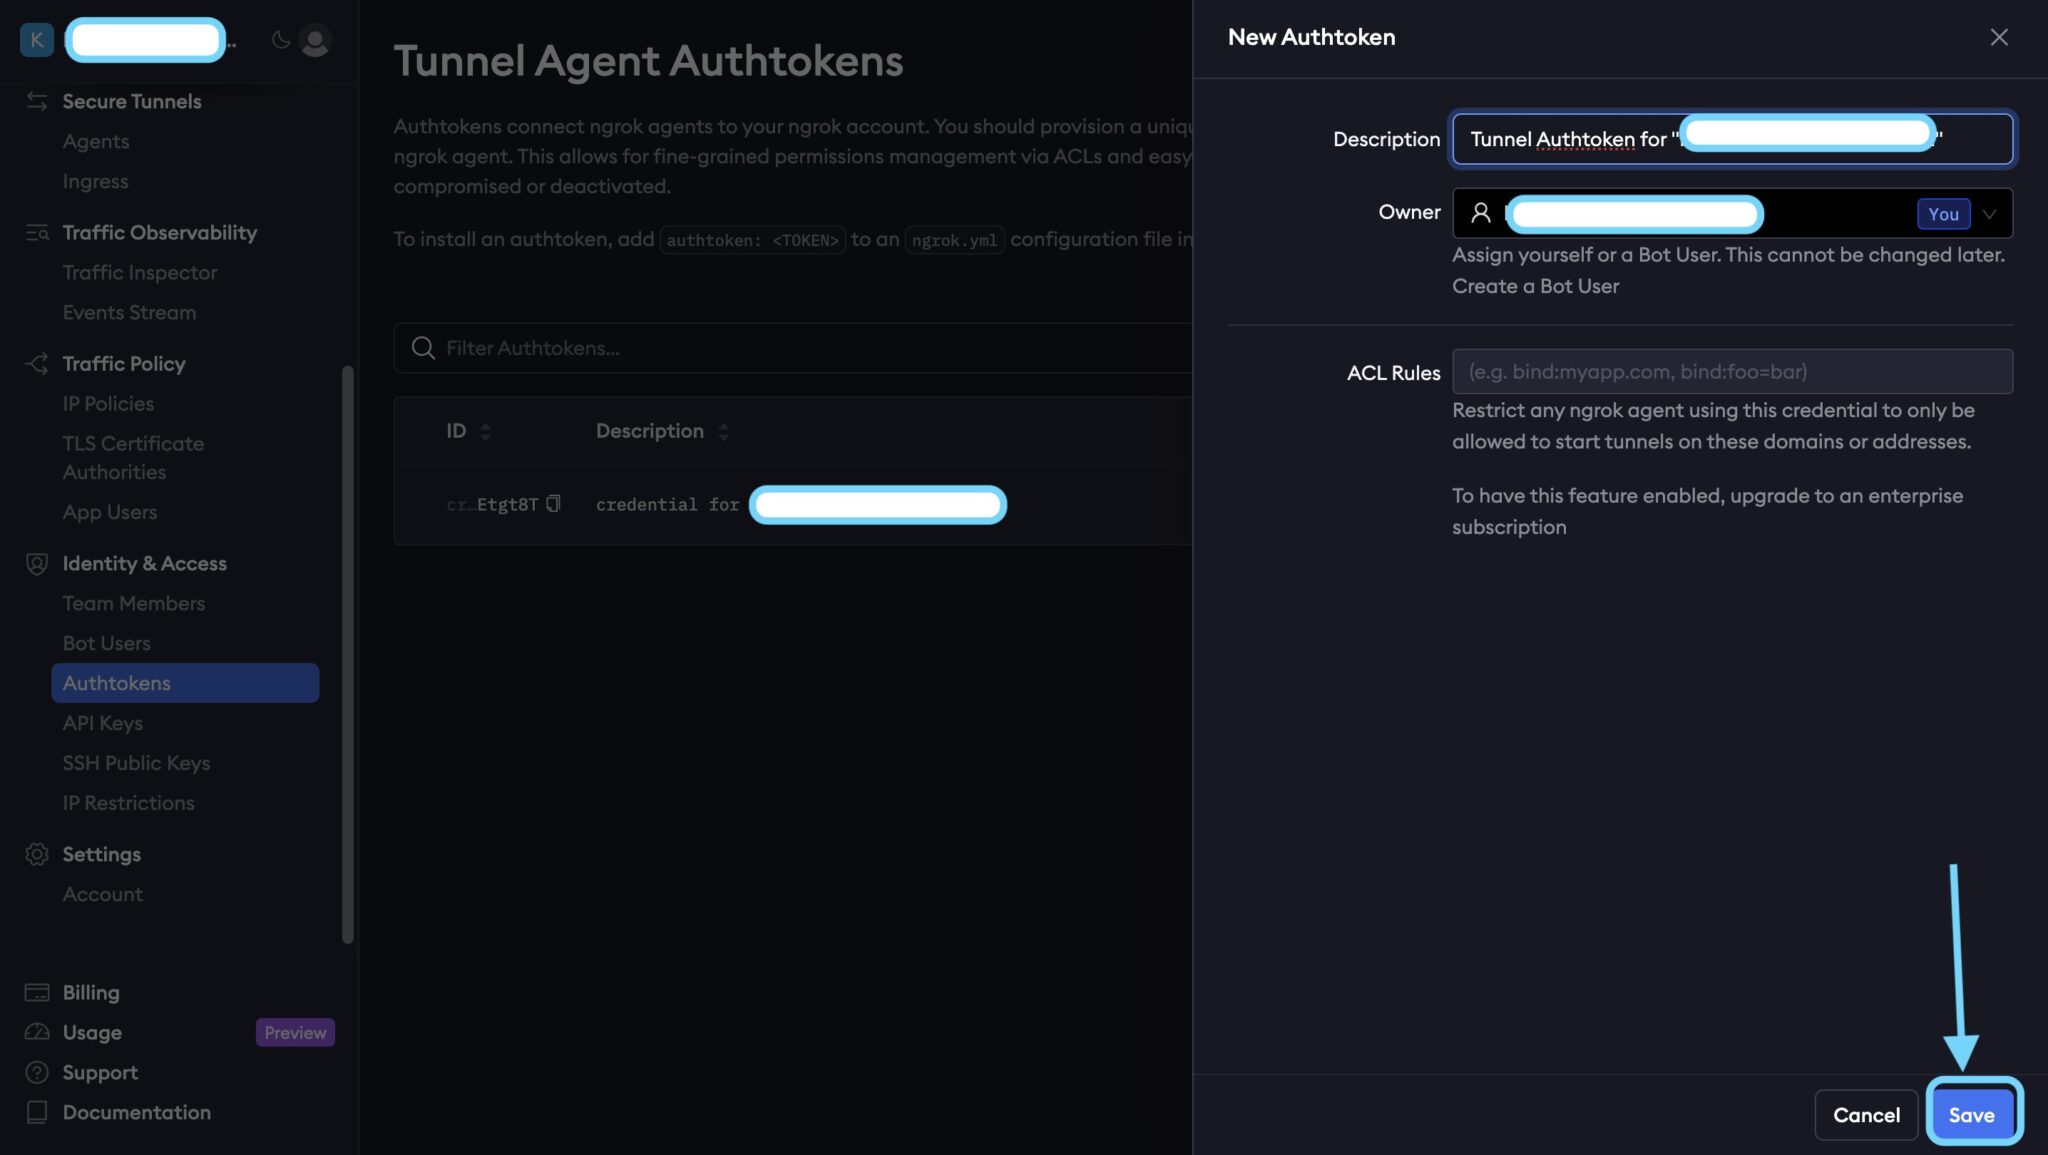Click the Settings gear icon
Viewport: 2048px width, 1155px height.
click(x=37, y=854)
